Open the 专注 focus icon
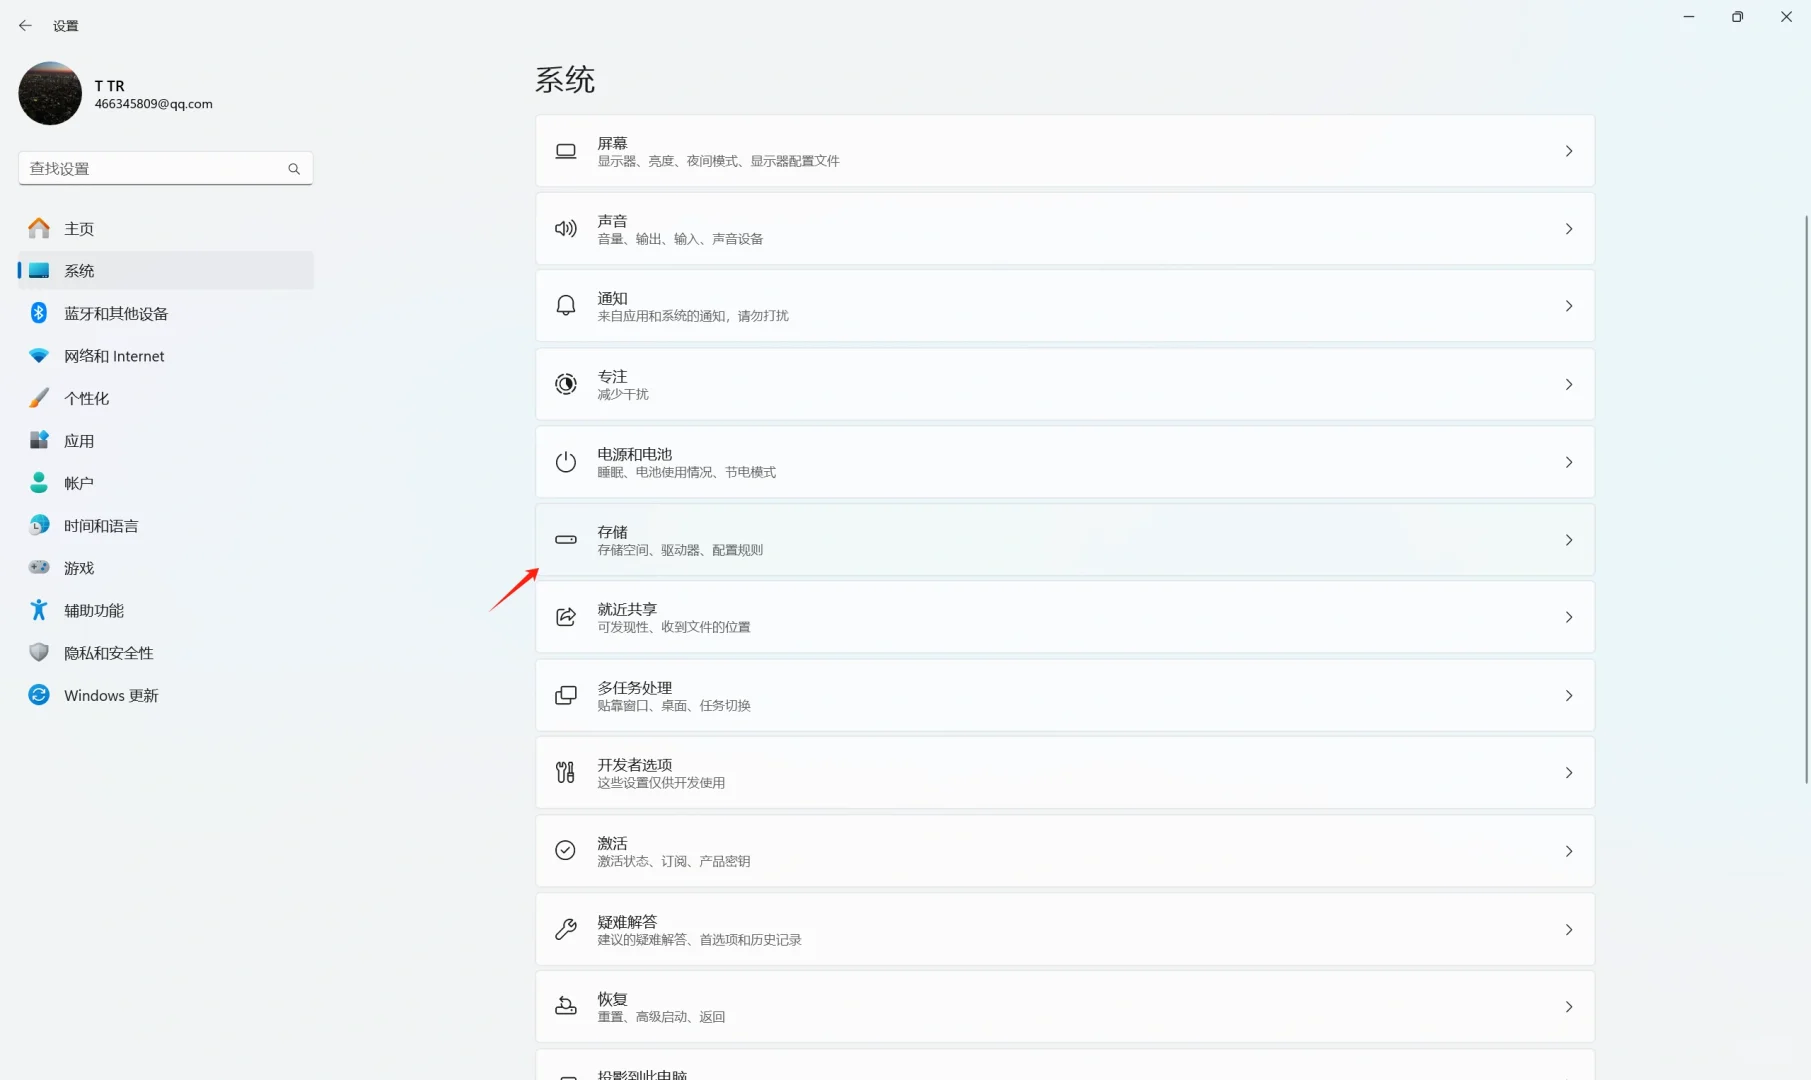This screenshot has height=1080, width=1811. (565, 383)
